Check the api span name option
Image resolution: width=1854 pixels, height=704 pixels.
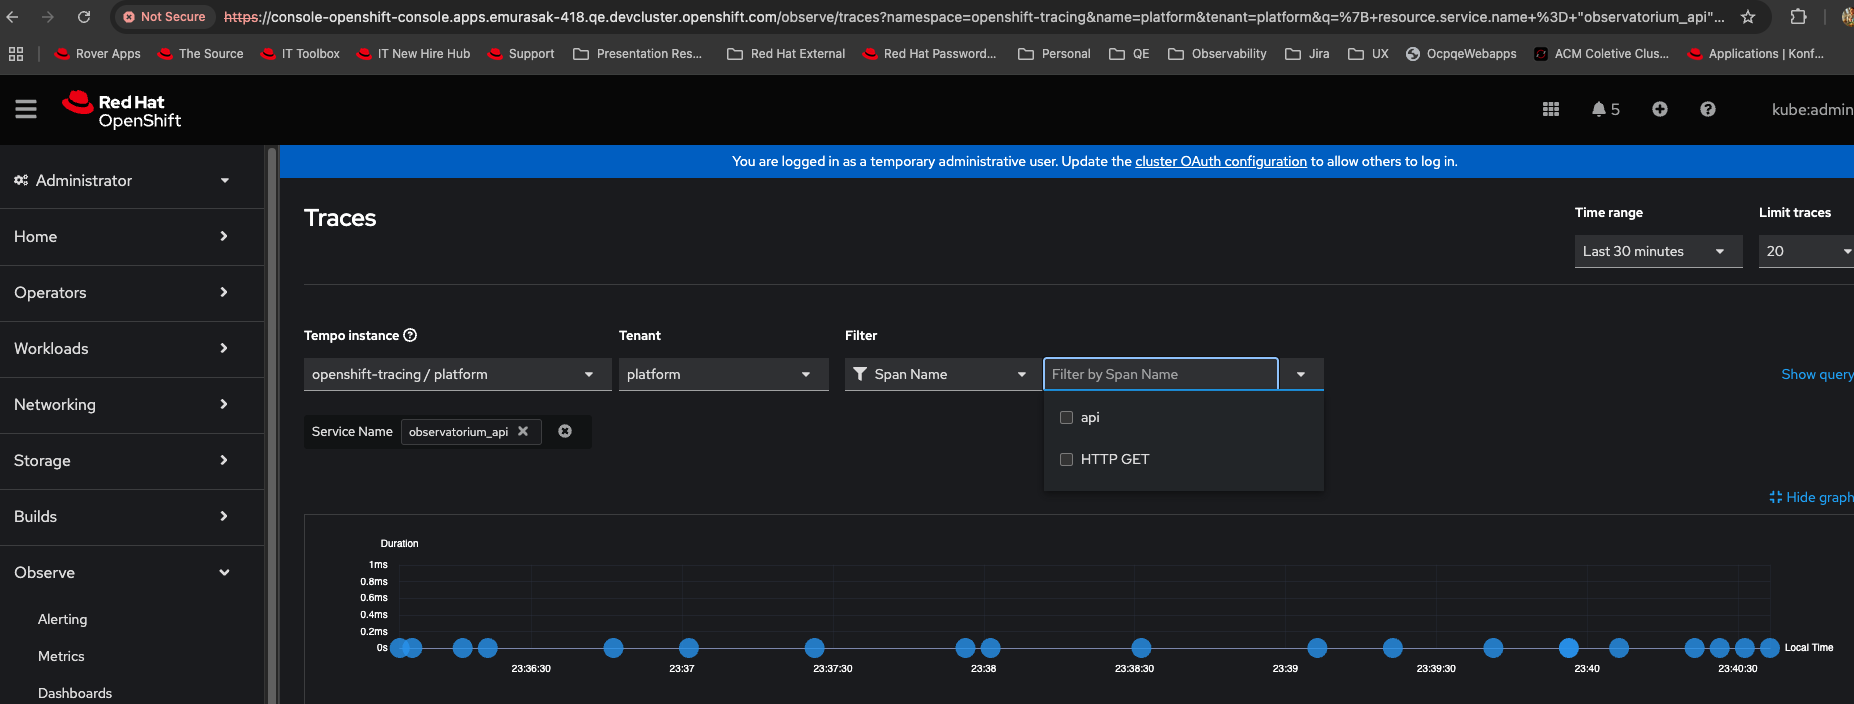pyautogui.click(x=1066, y=418)
